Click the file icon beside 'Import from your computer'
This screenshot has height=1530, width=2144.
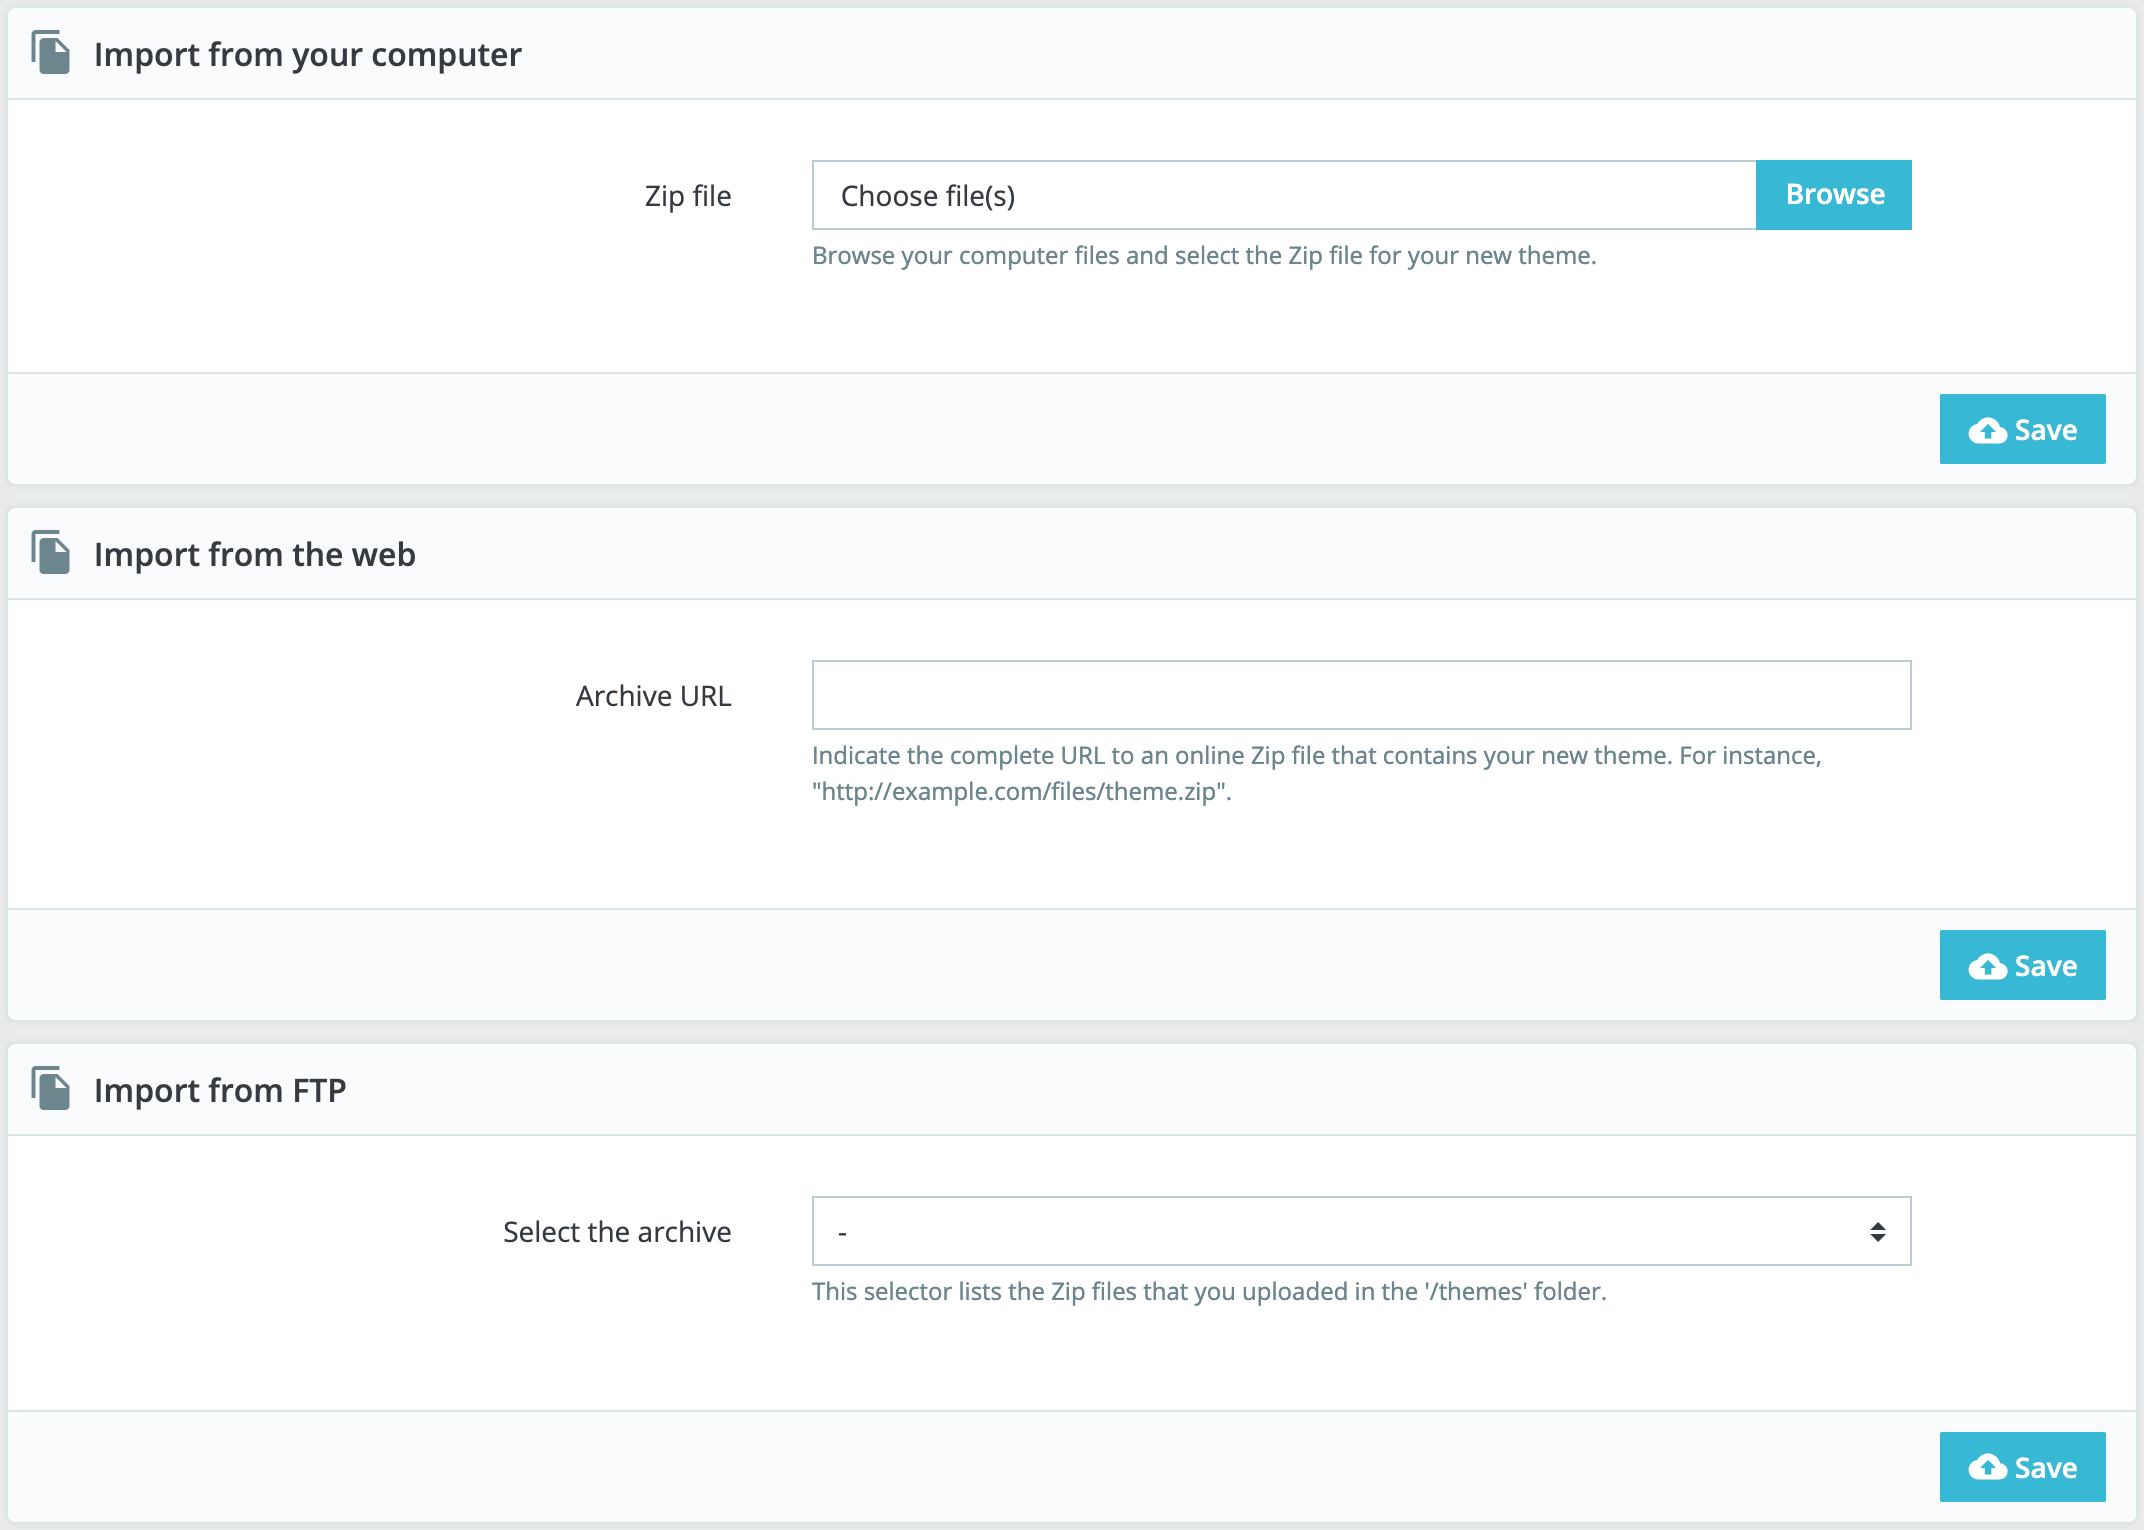point(51,53)
